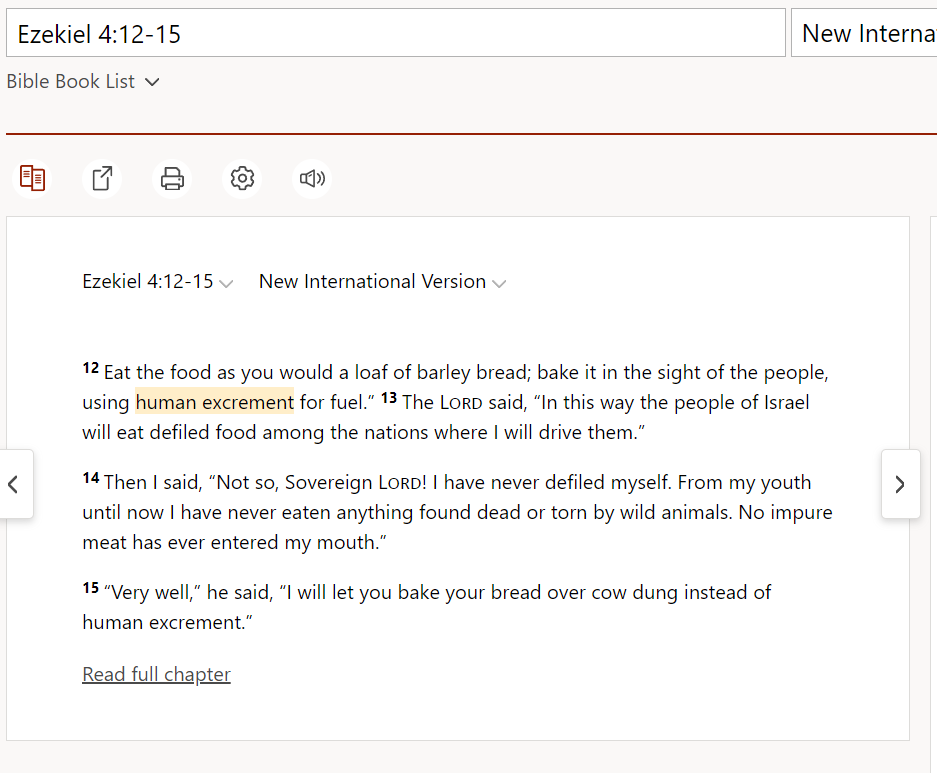Open the share passage icon
This screenshot has width=937, height=773.
[x=102, y=179]
